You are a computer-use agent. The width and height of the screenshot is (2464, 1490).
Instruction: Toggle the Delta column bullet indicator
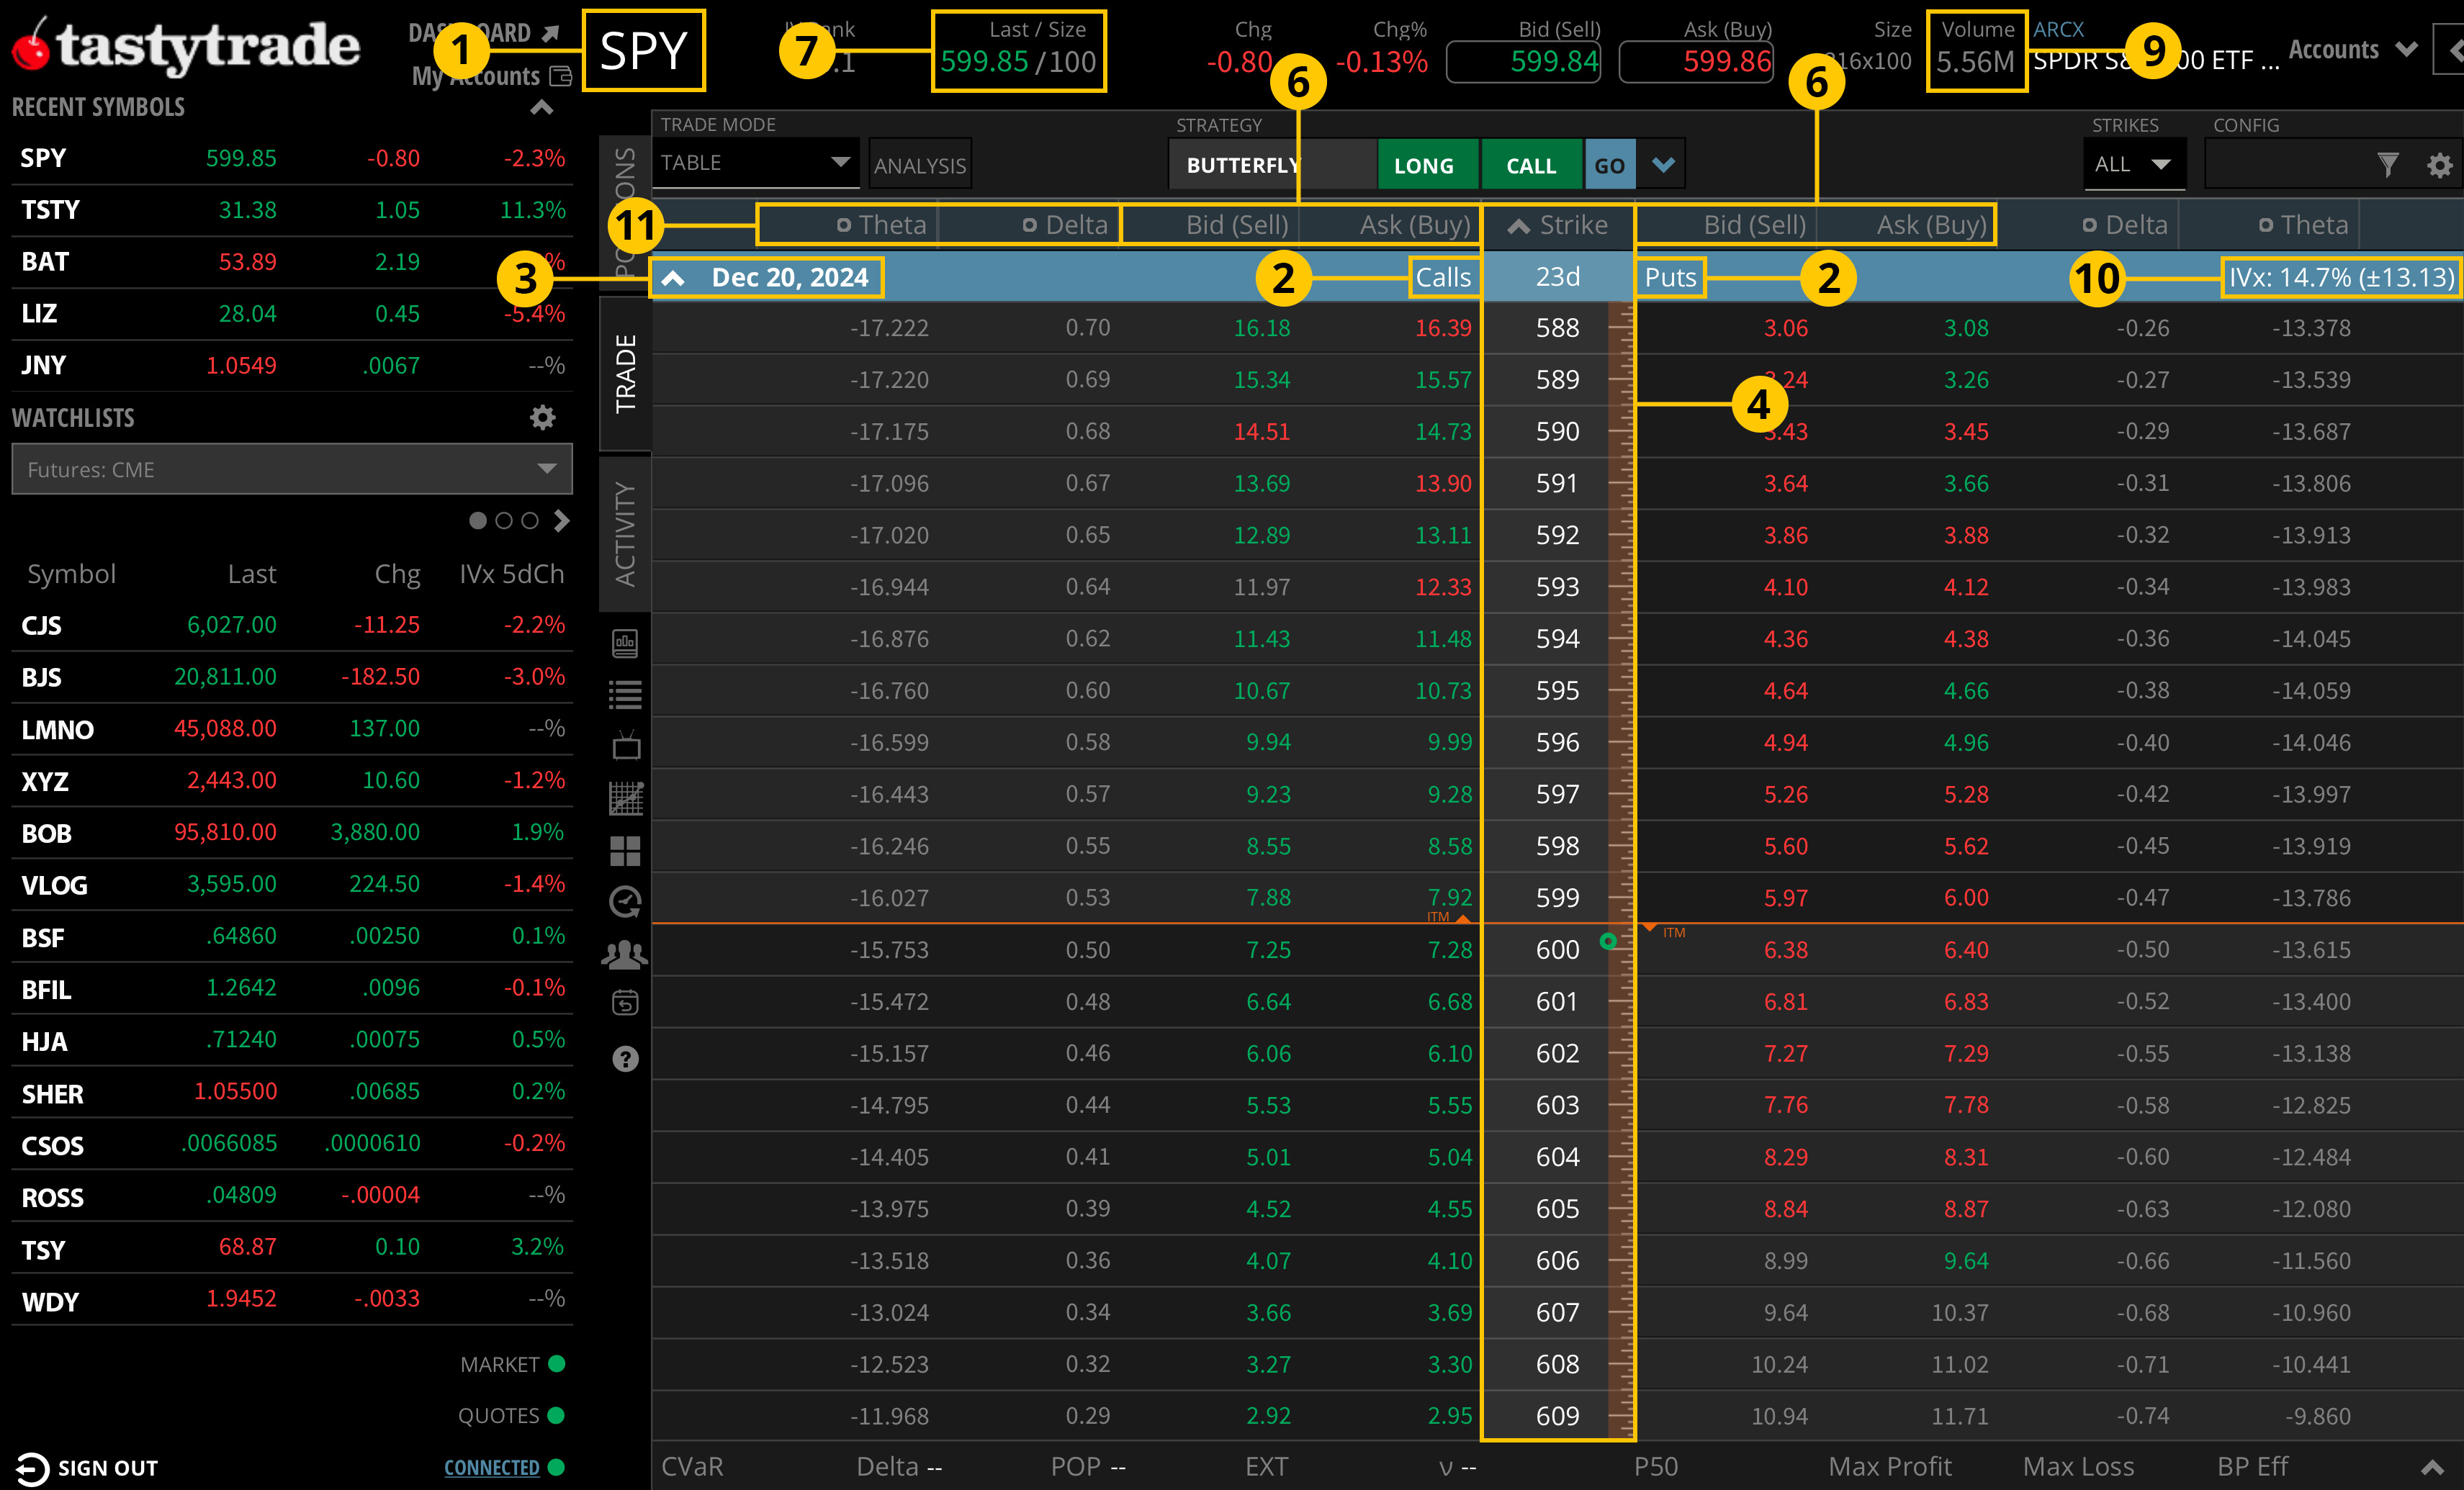tap(1031, 224)
